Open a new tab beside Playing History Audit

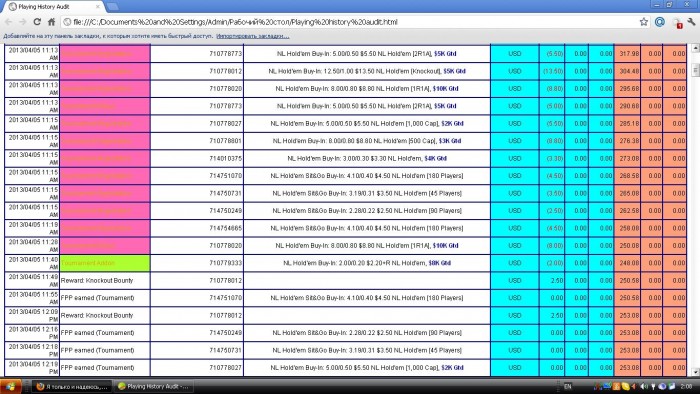click(112, 7)
